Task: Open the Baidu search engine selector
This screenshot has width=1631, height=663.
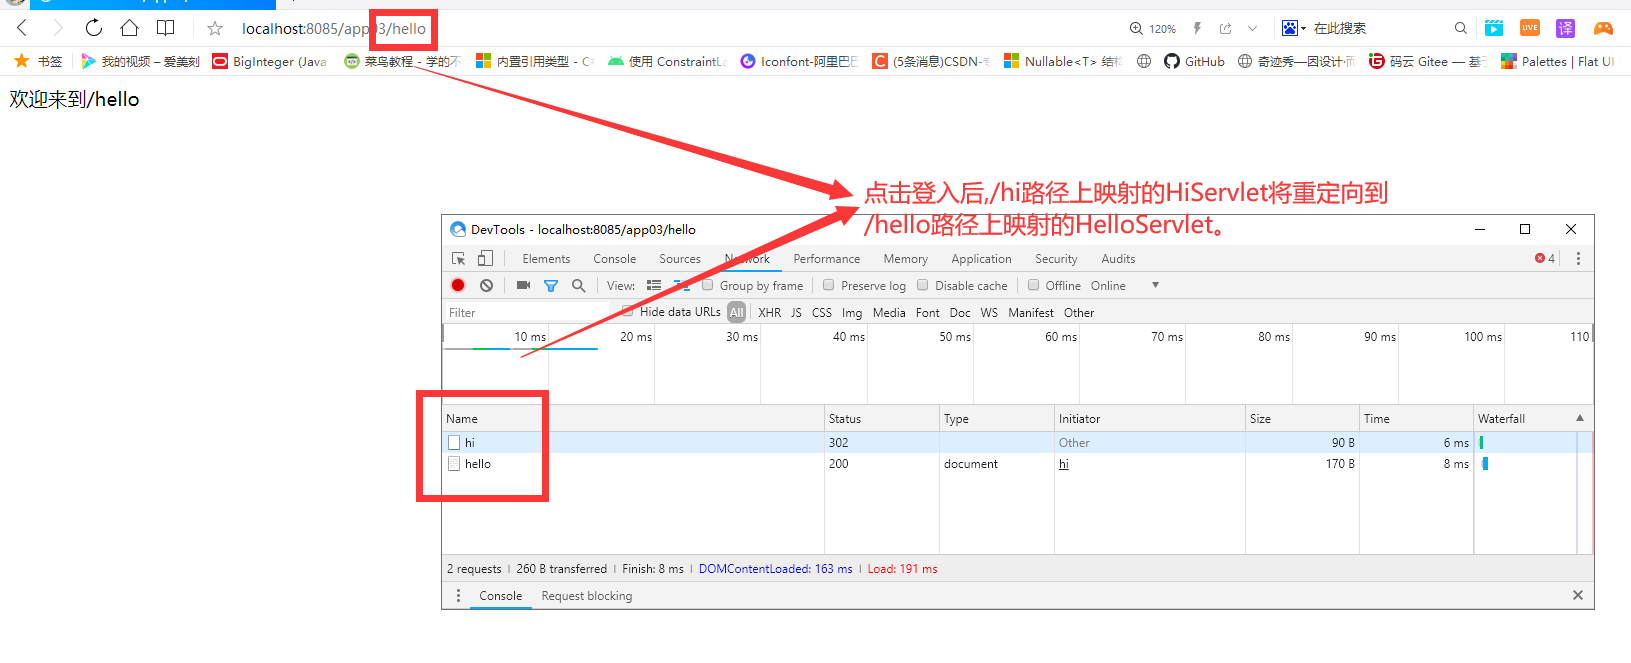Action: pos(1294,28)
